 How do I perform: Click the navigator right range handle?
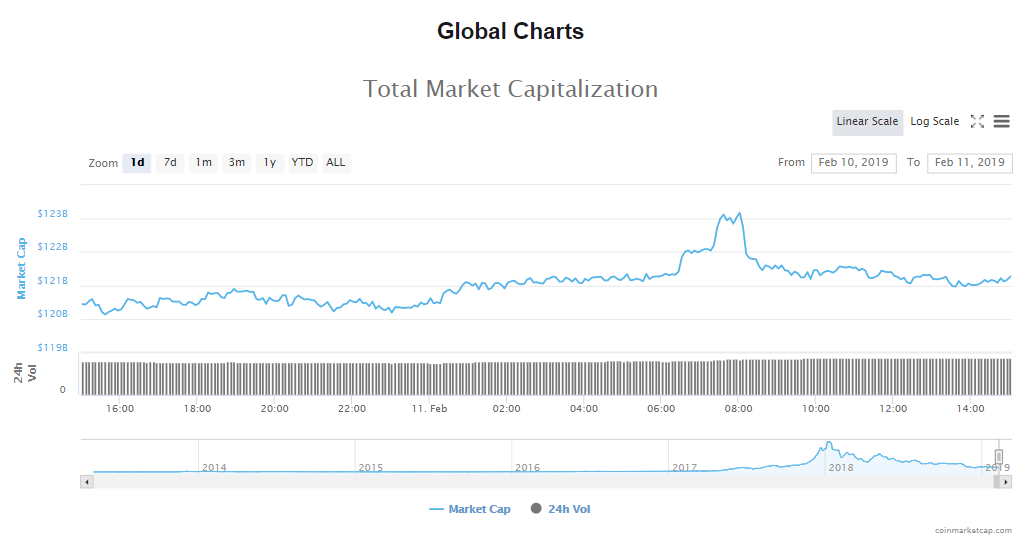click(x=998, y=457)
